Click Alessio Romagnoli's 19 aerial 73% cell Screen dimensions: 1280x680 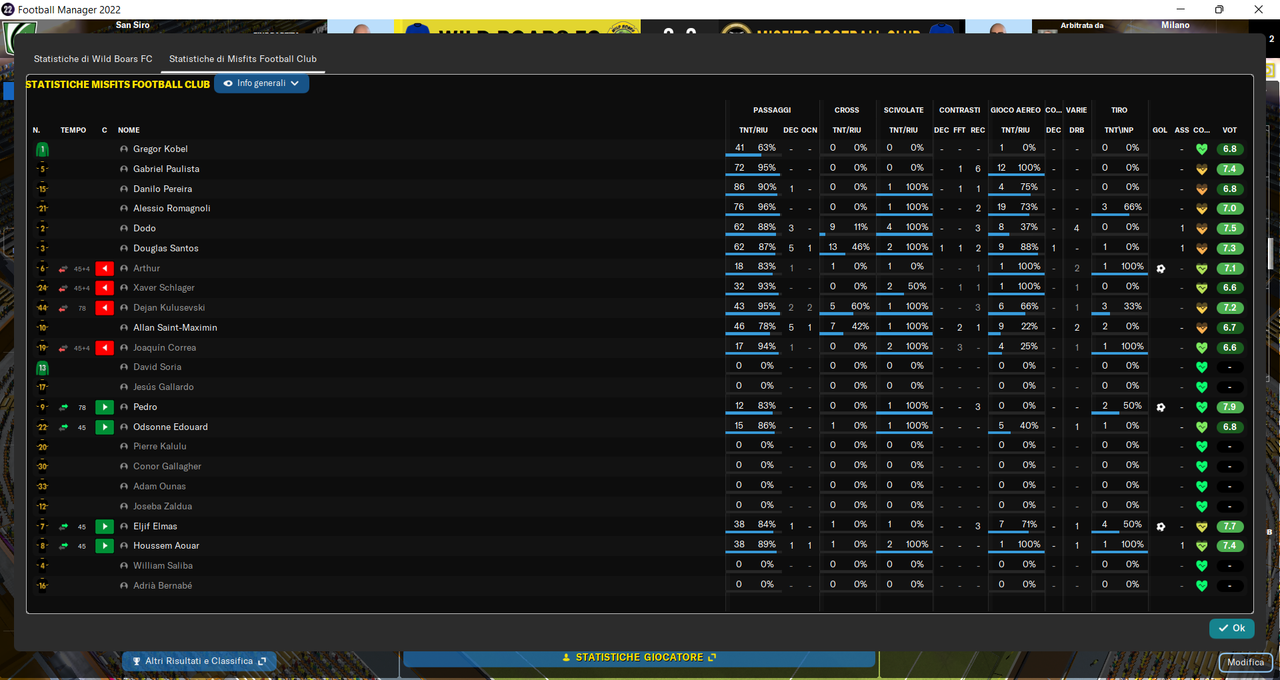pyautogui.click(x=1016, y=209)
